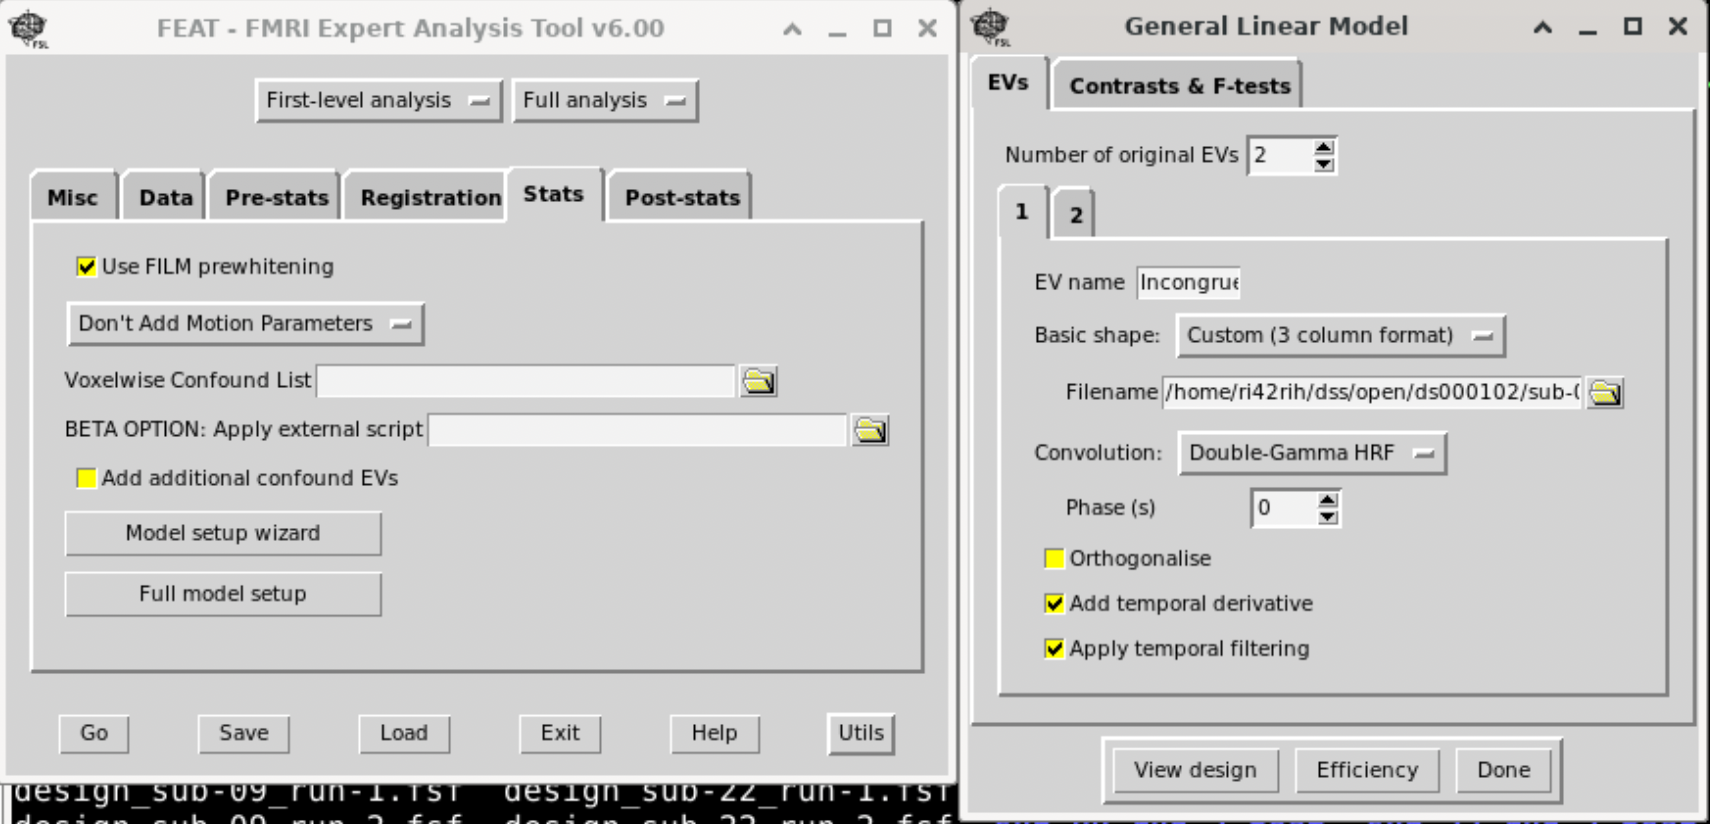Image resolution: width=1710 pixels, height=824 pixels.
Task: Click FSL logo in FEAT title bar
Action: point(28,28)
